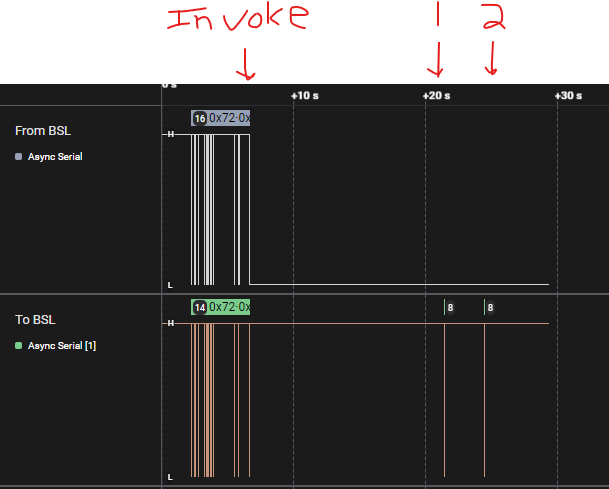Click the +20 s timeline label
609x489 pixels.
(x=437, y=96)
